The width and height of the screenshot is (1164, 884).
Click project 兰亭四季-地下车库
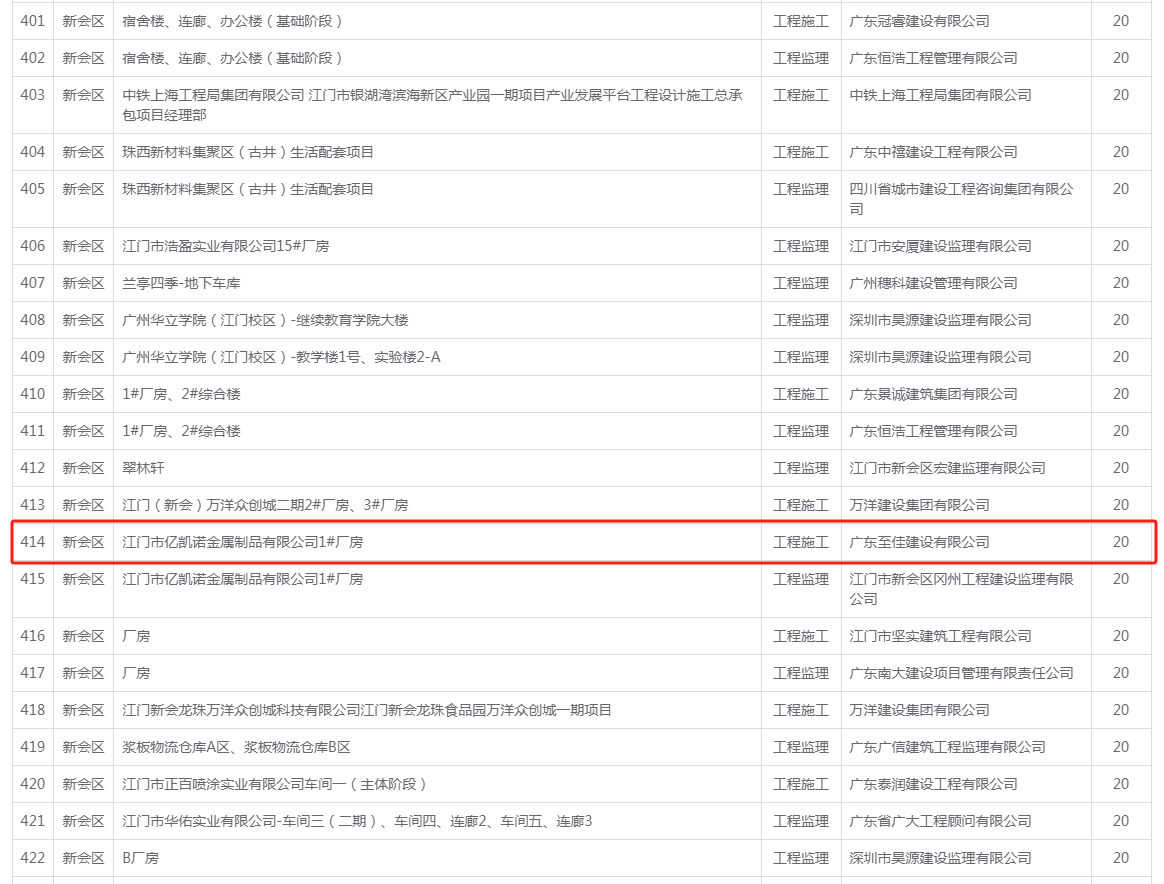tap(181, 283)
